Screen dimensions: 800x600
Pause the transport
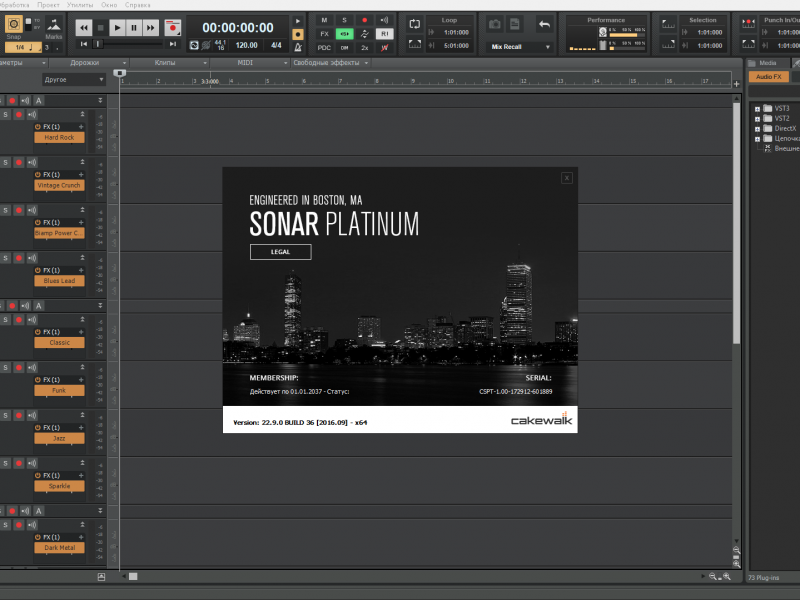pyautogui.click(x=134, y=28)
